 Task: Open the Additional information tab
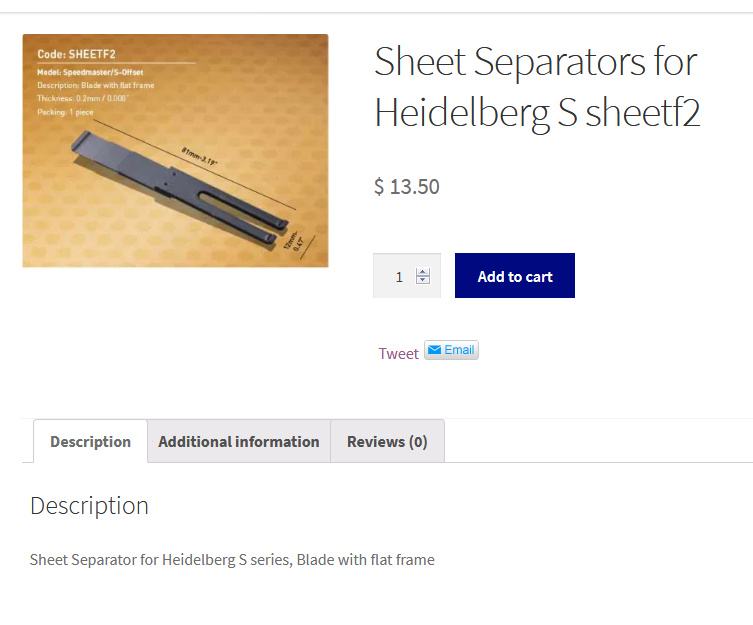(239, 441)
